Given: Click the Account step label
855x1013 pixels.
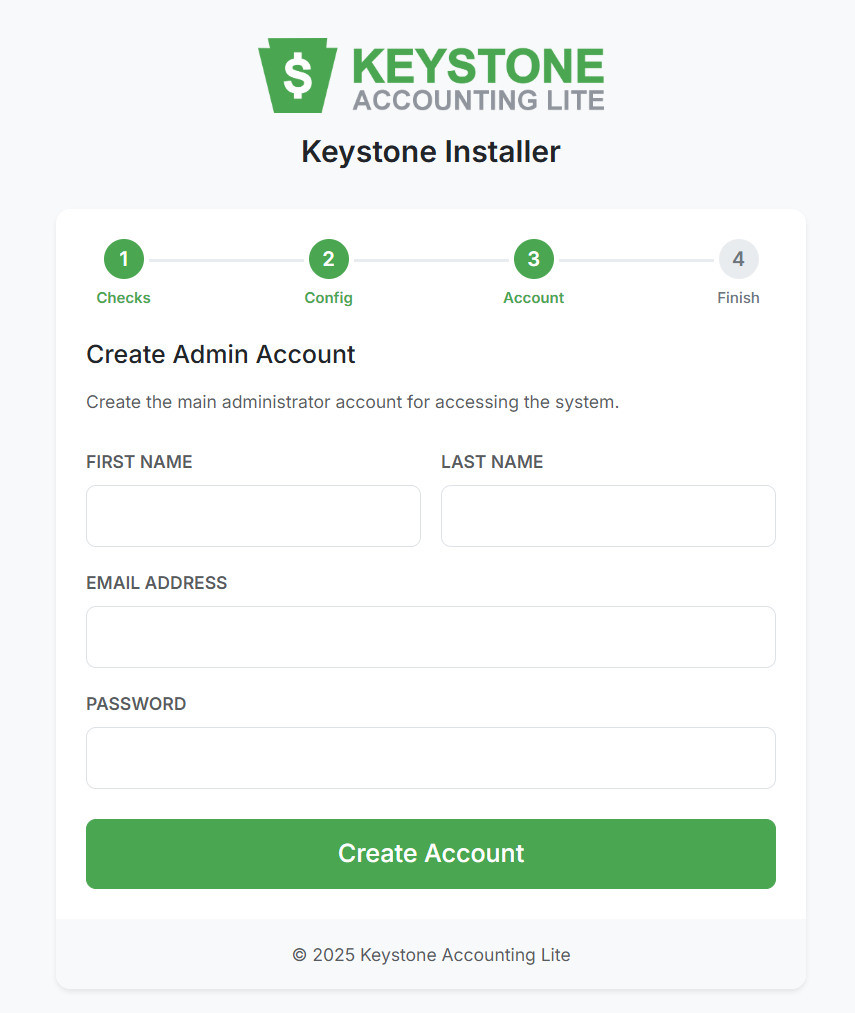Looking at the screenshot, I should 533,297.
